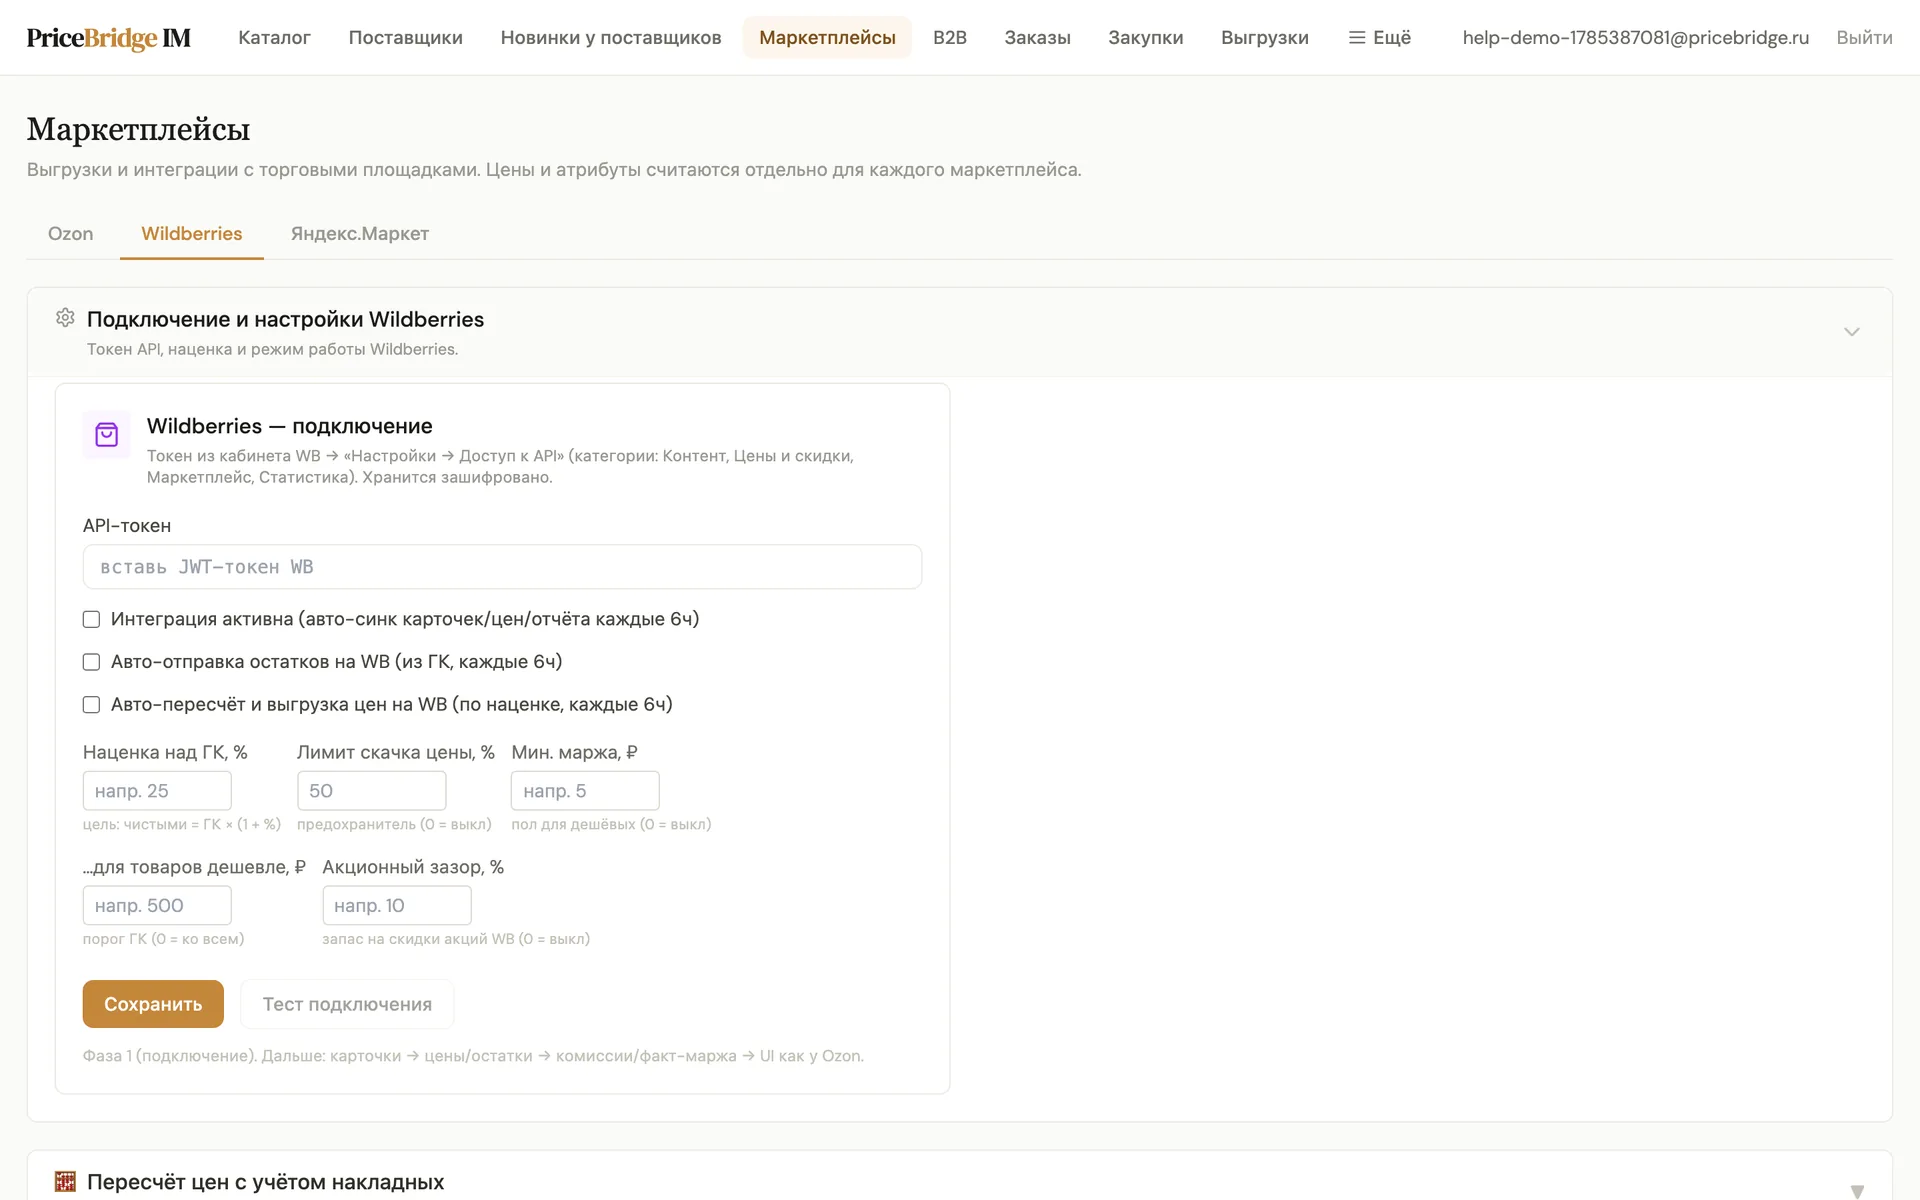Switch to the Ozon tab
The width and height of the screenshot is (1920, 1200).
(x=71, y=234)
